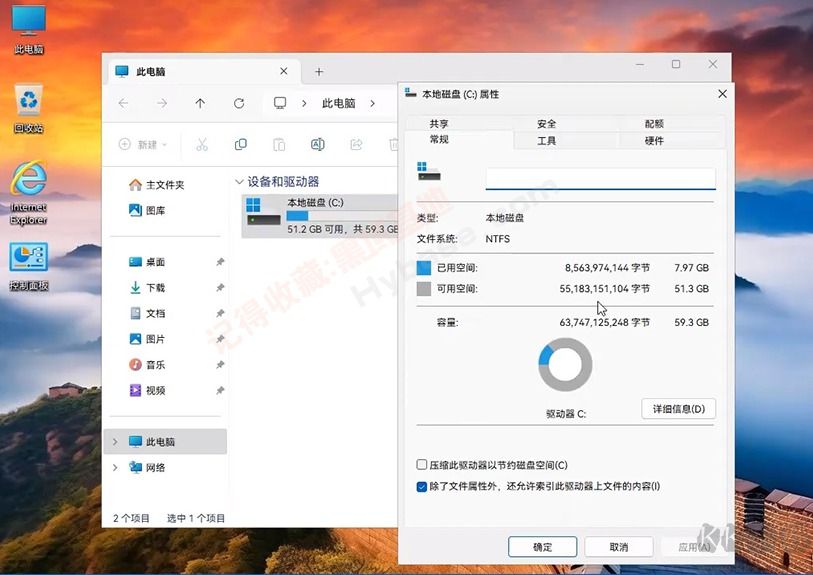
Task: Switch to the 硬件 tab
Action: click(654, 141)
